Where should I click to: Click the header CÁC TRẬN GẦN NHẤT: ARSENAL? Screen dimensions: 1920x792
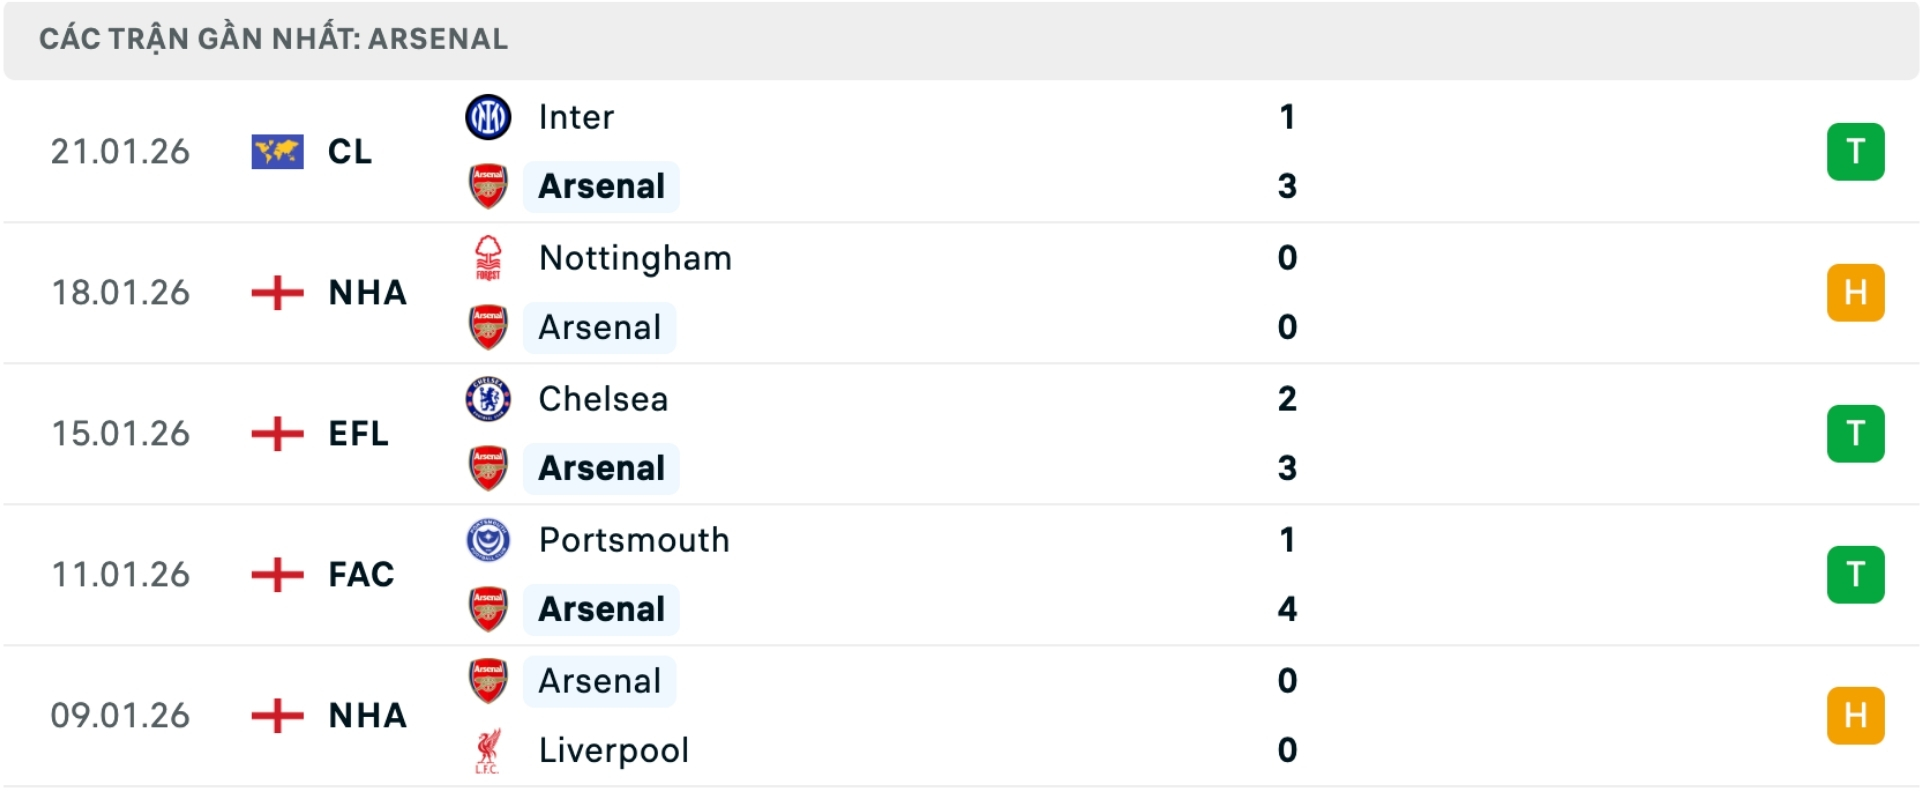click(x=273, y=39)
